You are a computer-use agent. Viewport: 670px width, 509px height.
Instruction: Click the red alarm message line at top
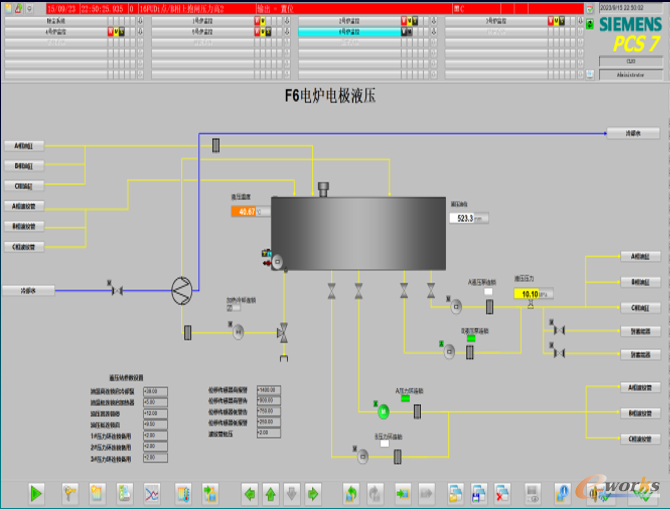(x=314, y=9)
